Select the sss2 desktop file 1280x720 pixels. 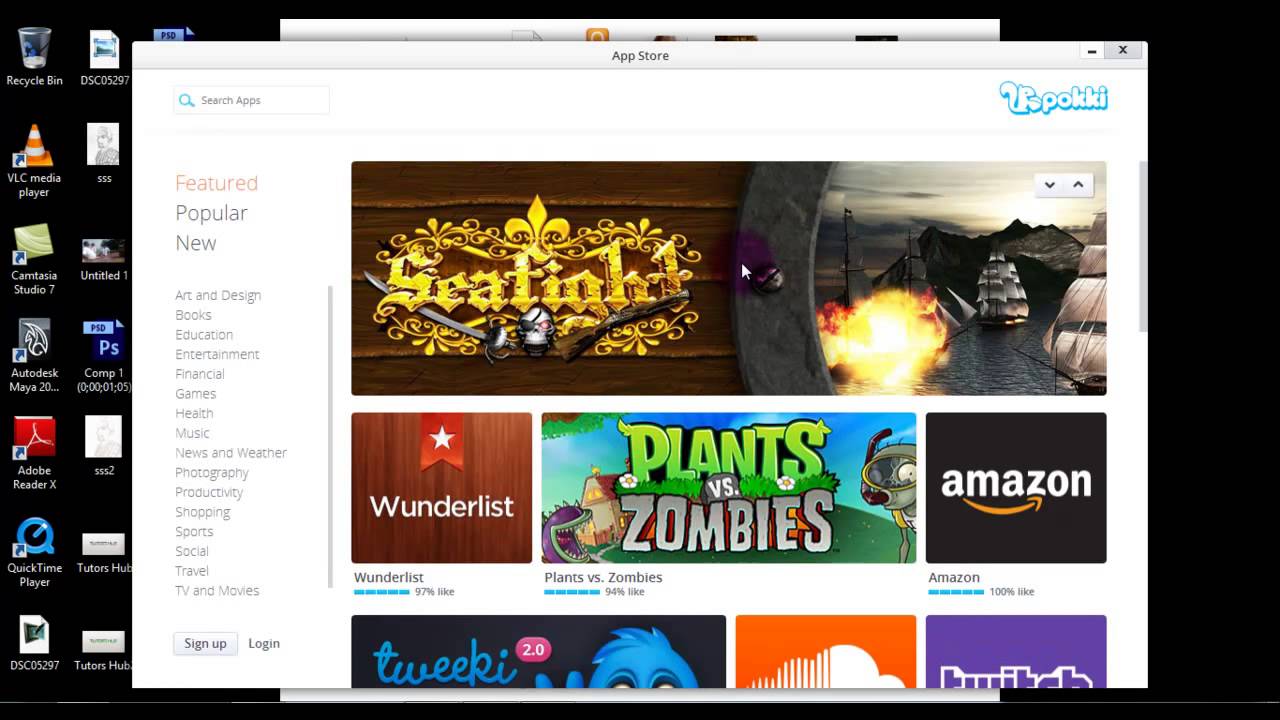pyautogui.click(x=104, y=446)
